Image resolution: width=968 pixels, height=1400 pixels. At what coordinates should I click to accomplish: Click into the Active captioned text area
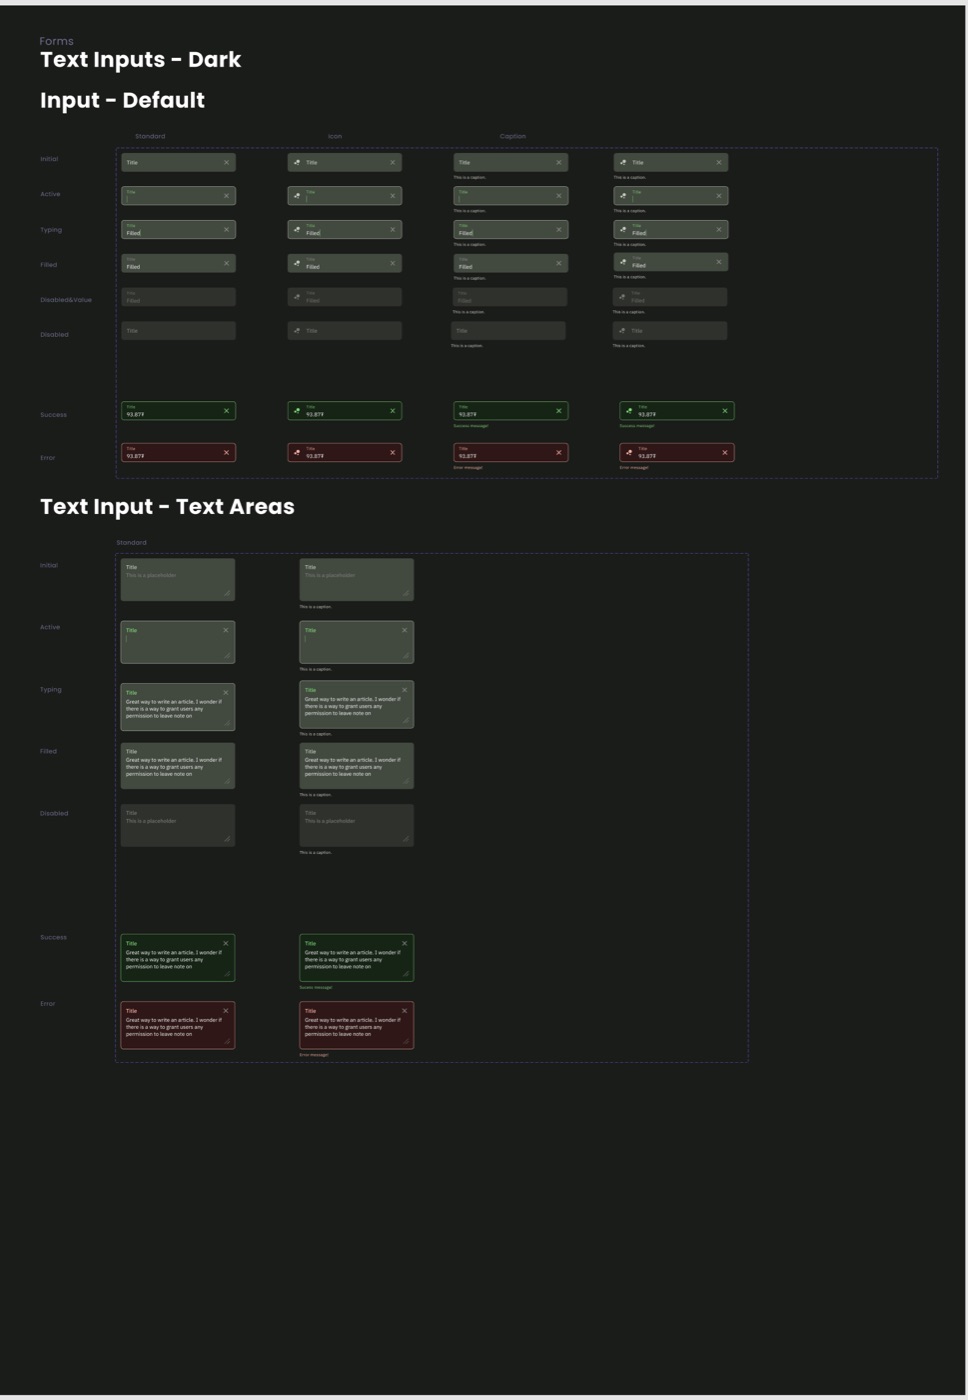tap(356, 643)
